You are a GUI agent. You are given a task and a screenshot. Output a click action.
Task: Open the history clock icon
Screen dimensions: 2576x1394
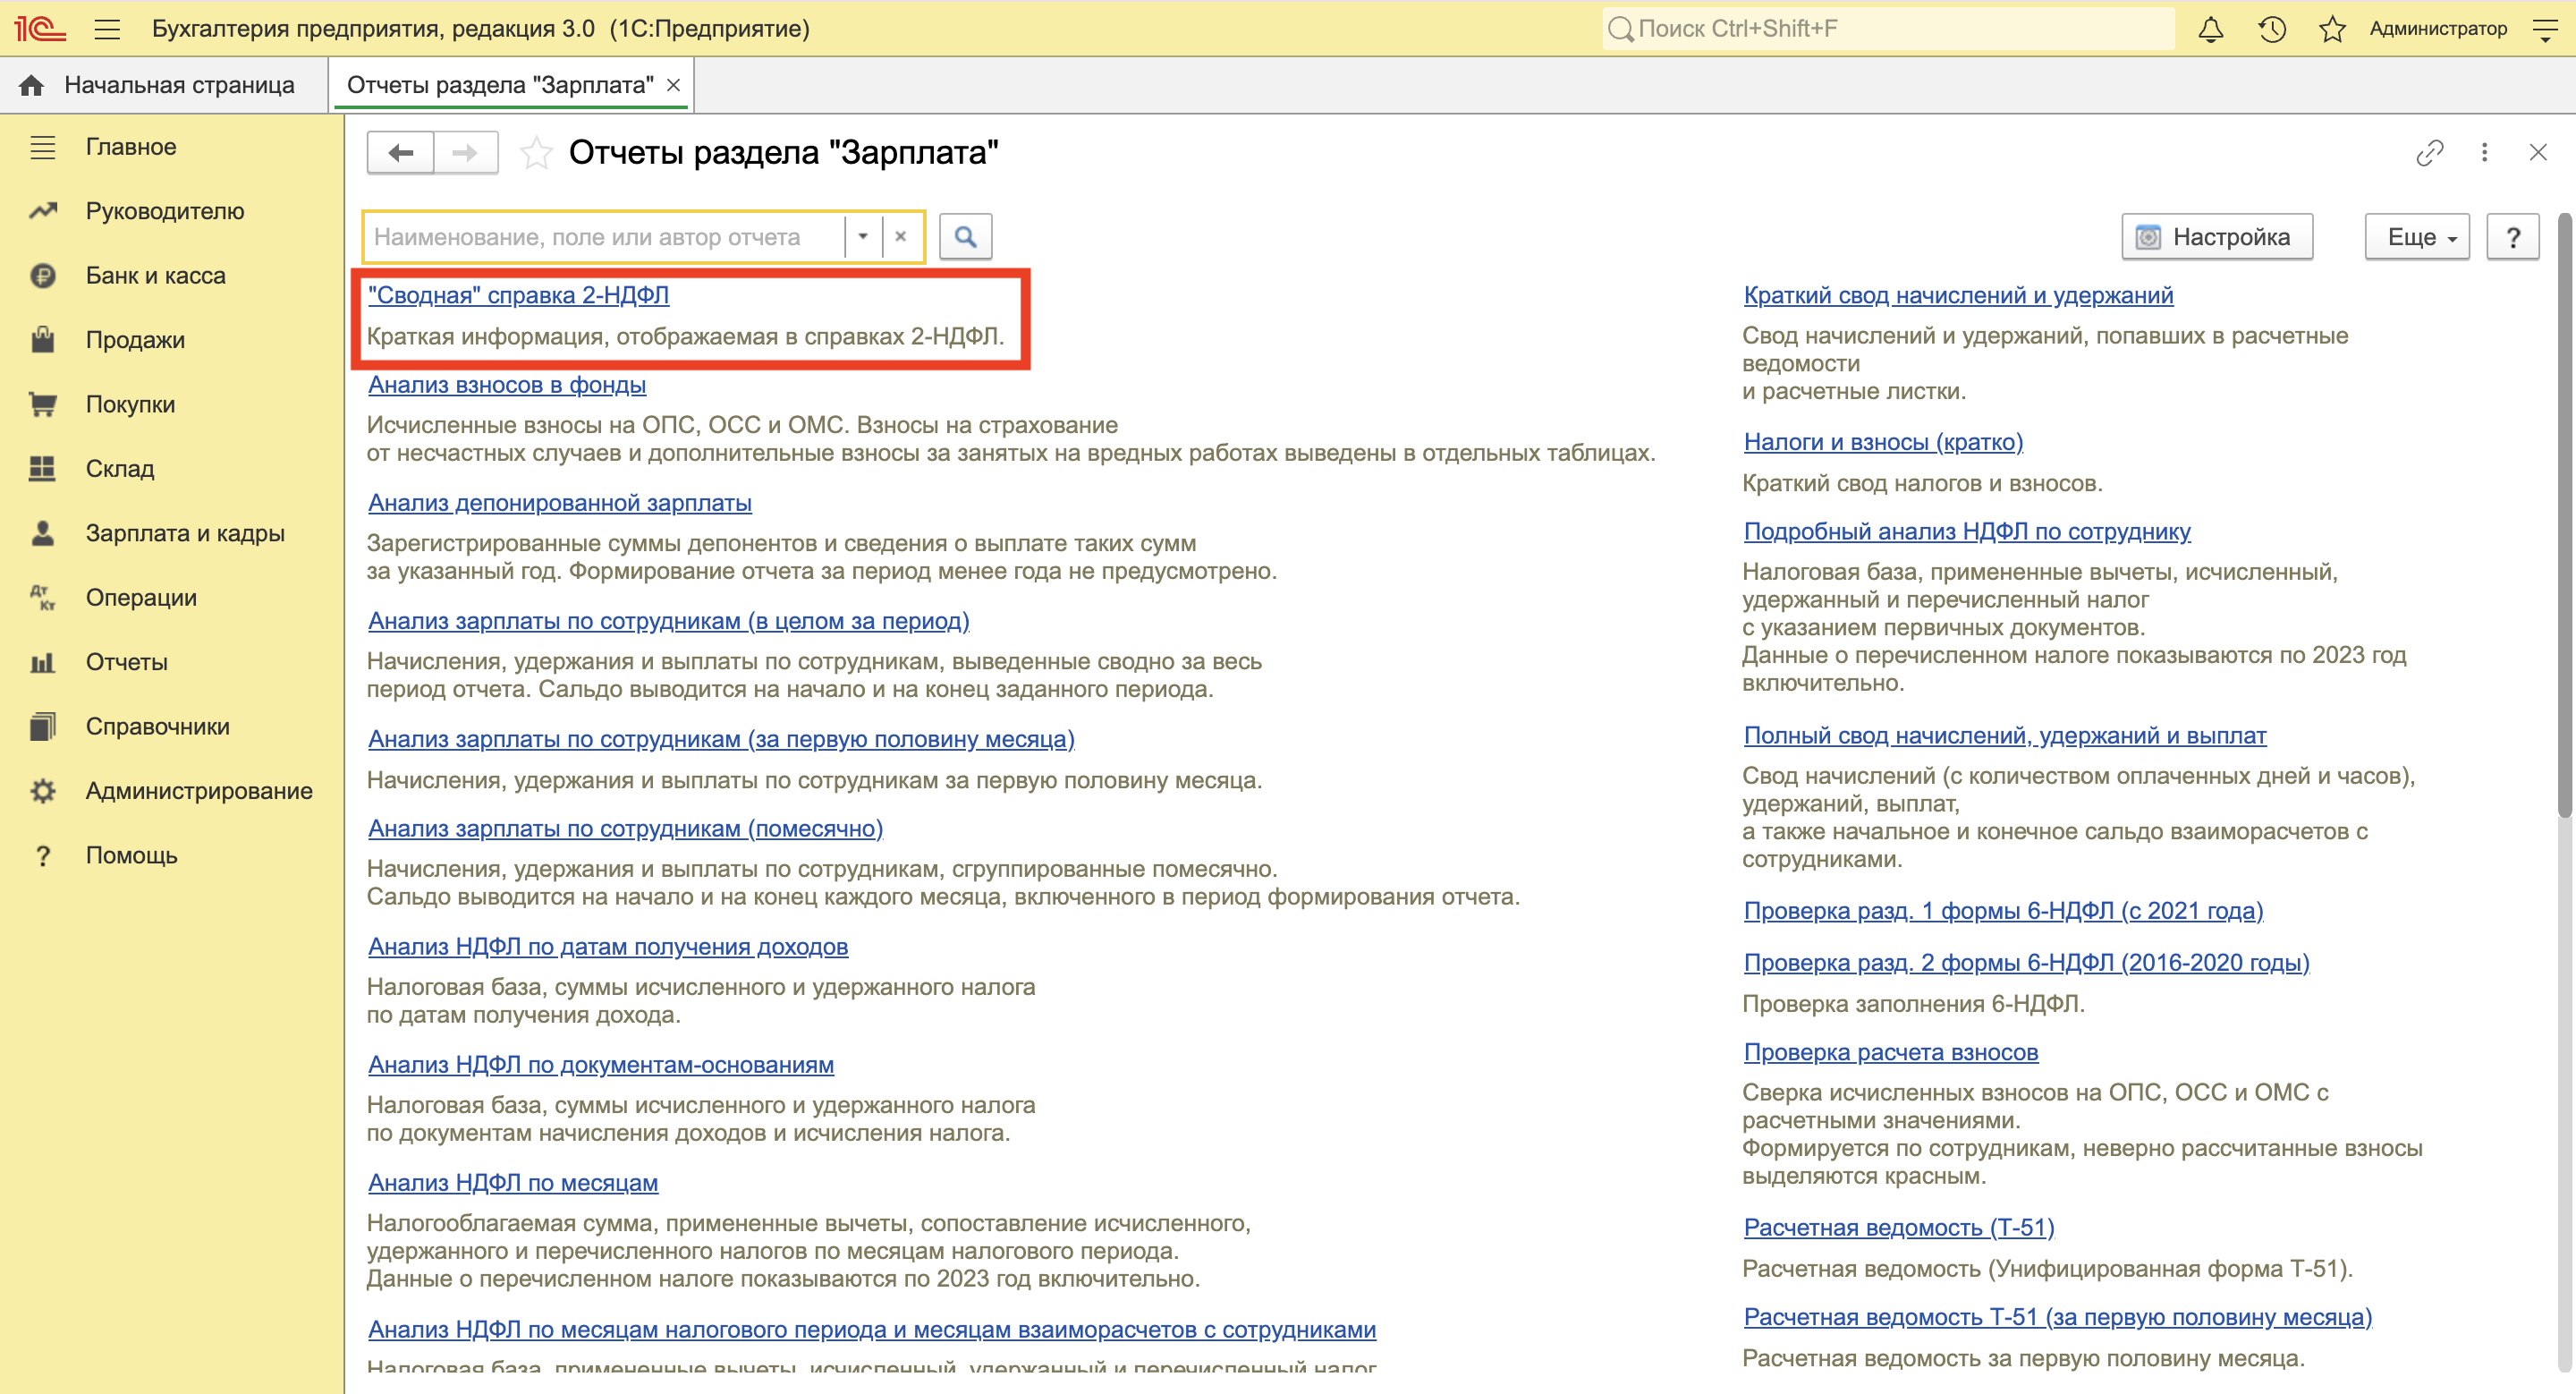click(2271, 29)
